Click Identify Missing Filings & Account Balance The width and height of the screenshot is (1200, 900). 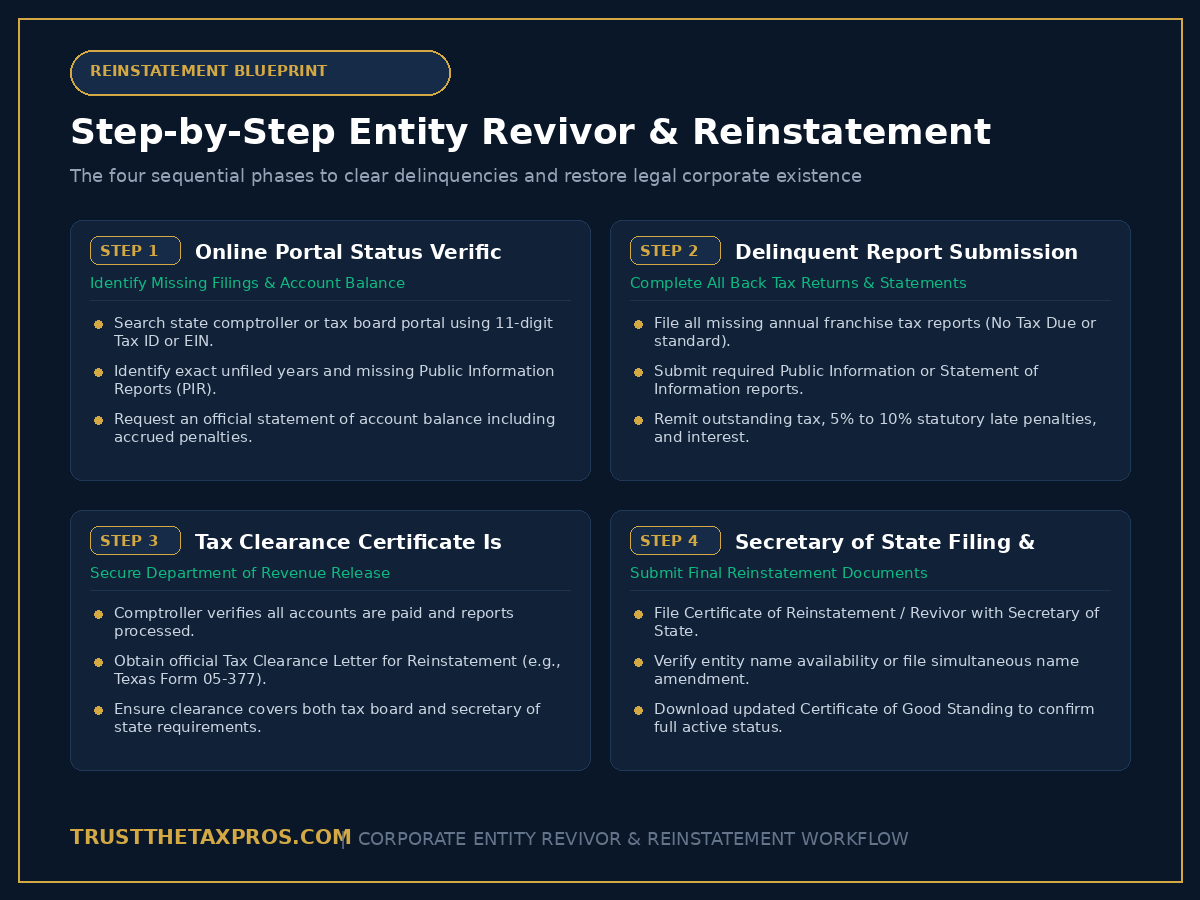247,283
